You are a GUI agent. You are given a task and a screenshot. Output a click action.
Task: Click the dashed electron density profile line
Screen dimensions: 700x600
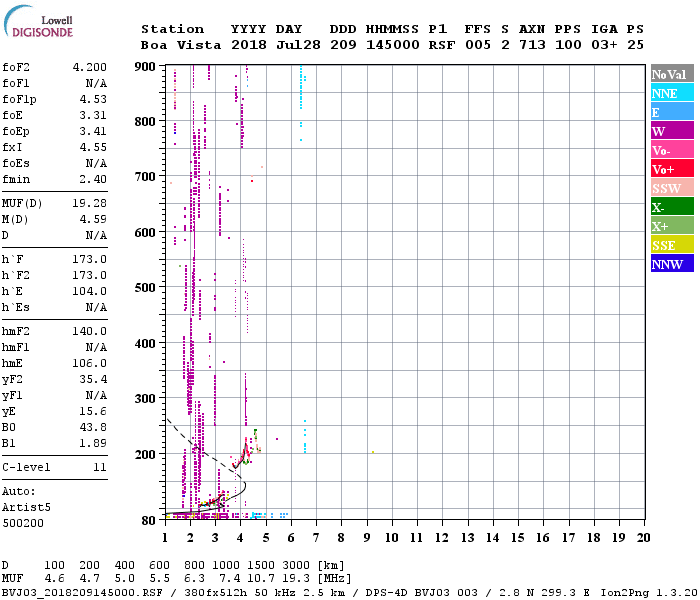[x=201, y=450]
